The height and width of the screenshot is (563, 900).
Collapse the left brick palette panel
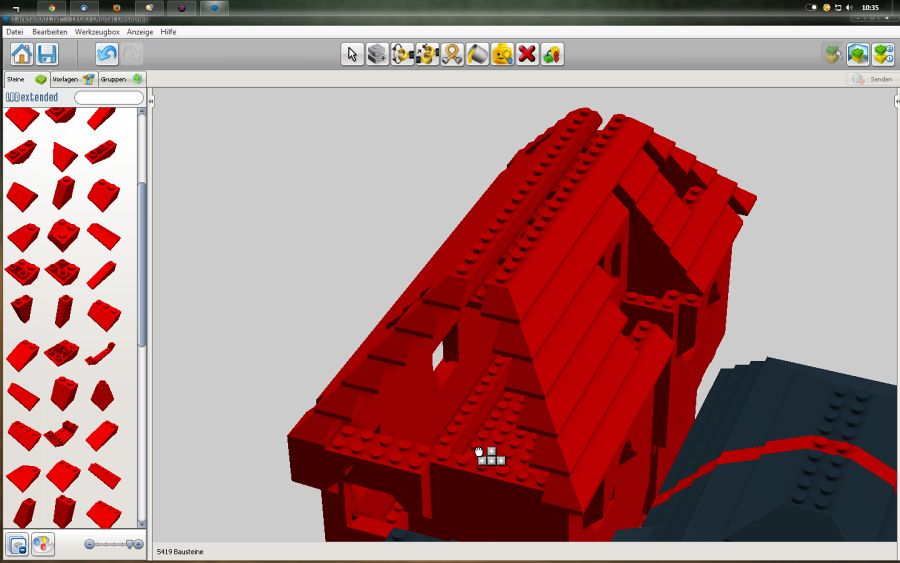(151, 101)
